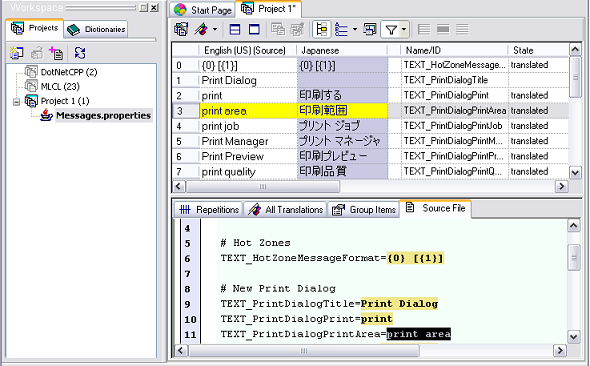Select the MLCL (23) project
The width and height of the screenshot is (590, 366).
click(60, 87)
